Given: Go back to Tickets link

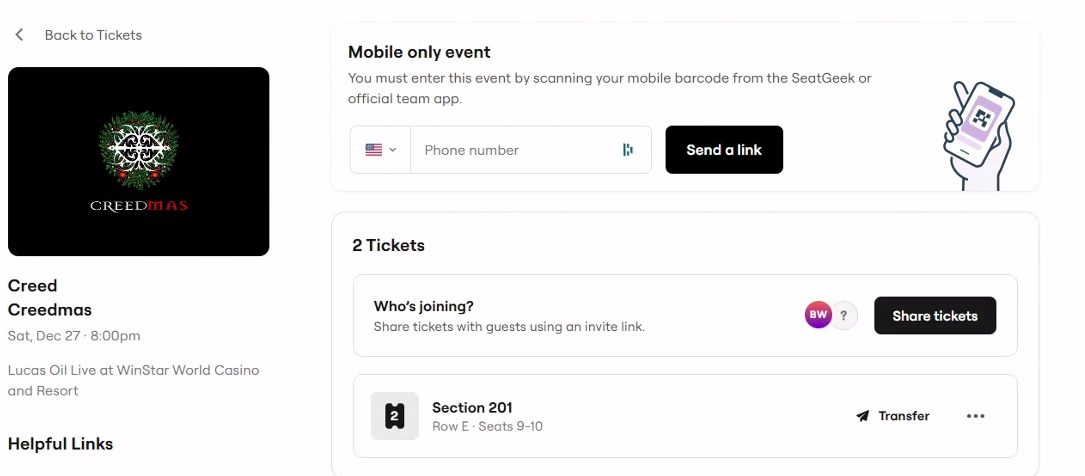Looking at the screenshot, I should pos(93,35).
